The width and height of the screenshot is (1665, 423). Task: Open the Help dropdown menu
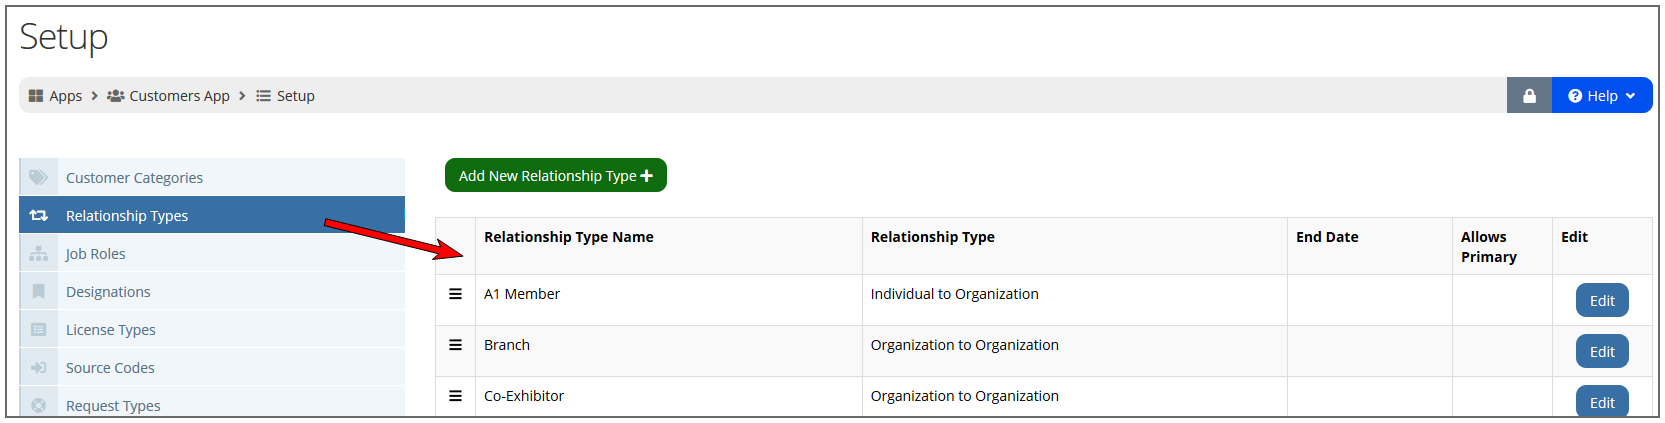(x=1602, y=96)
